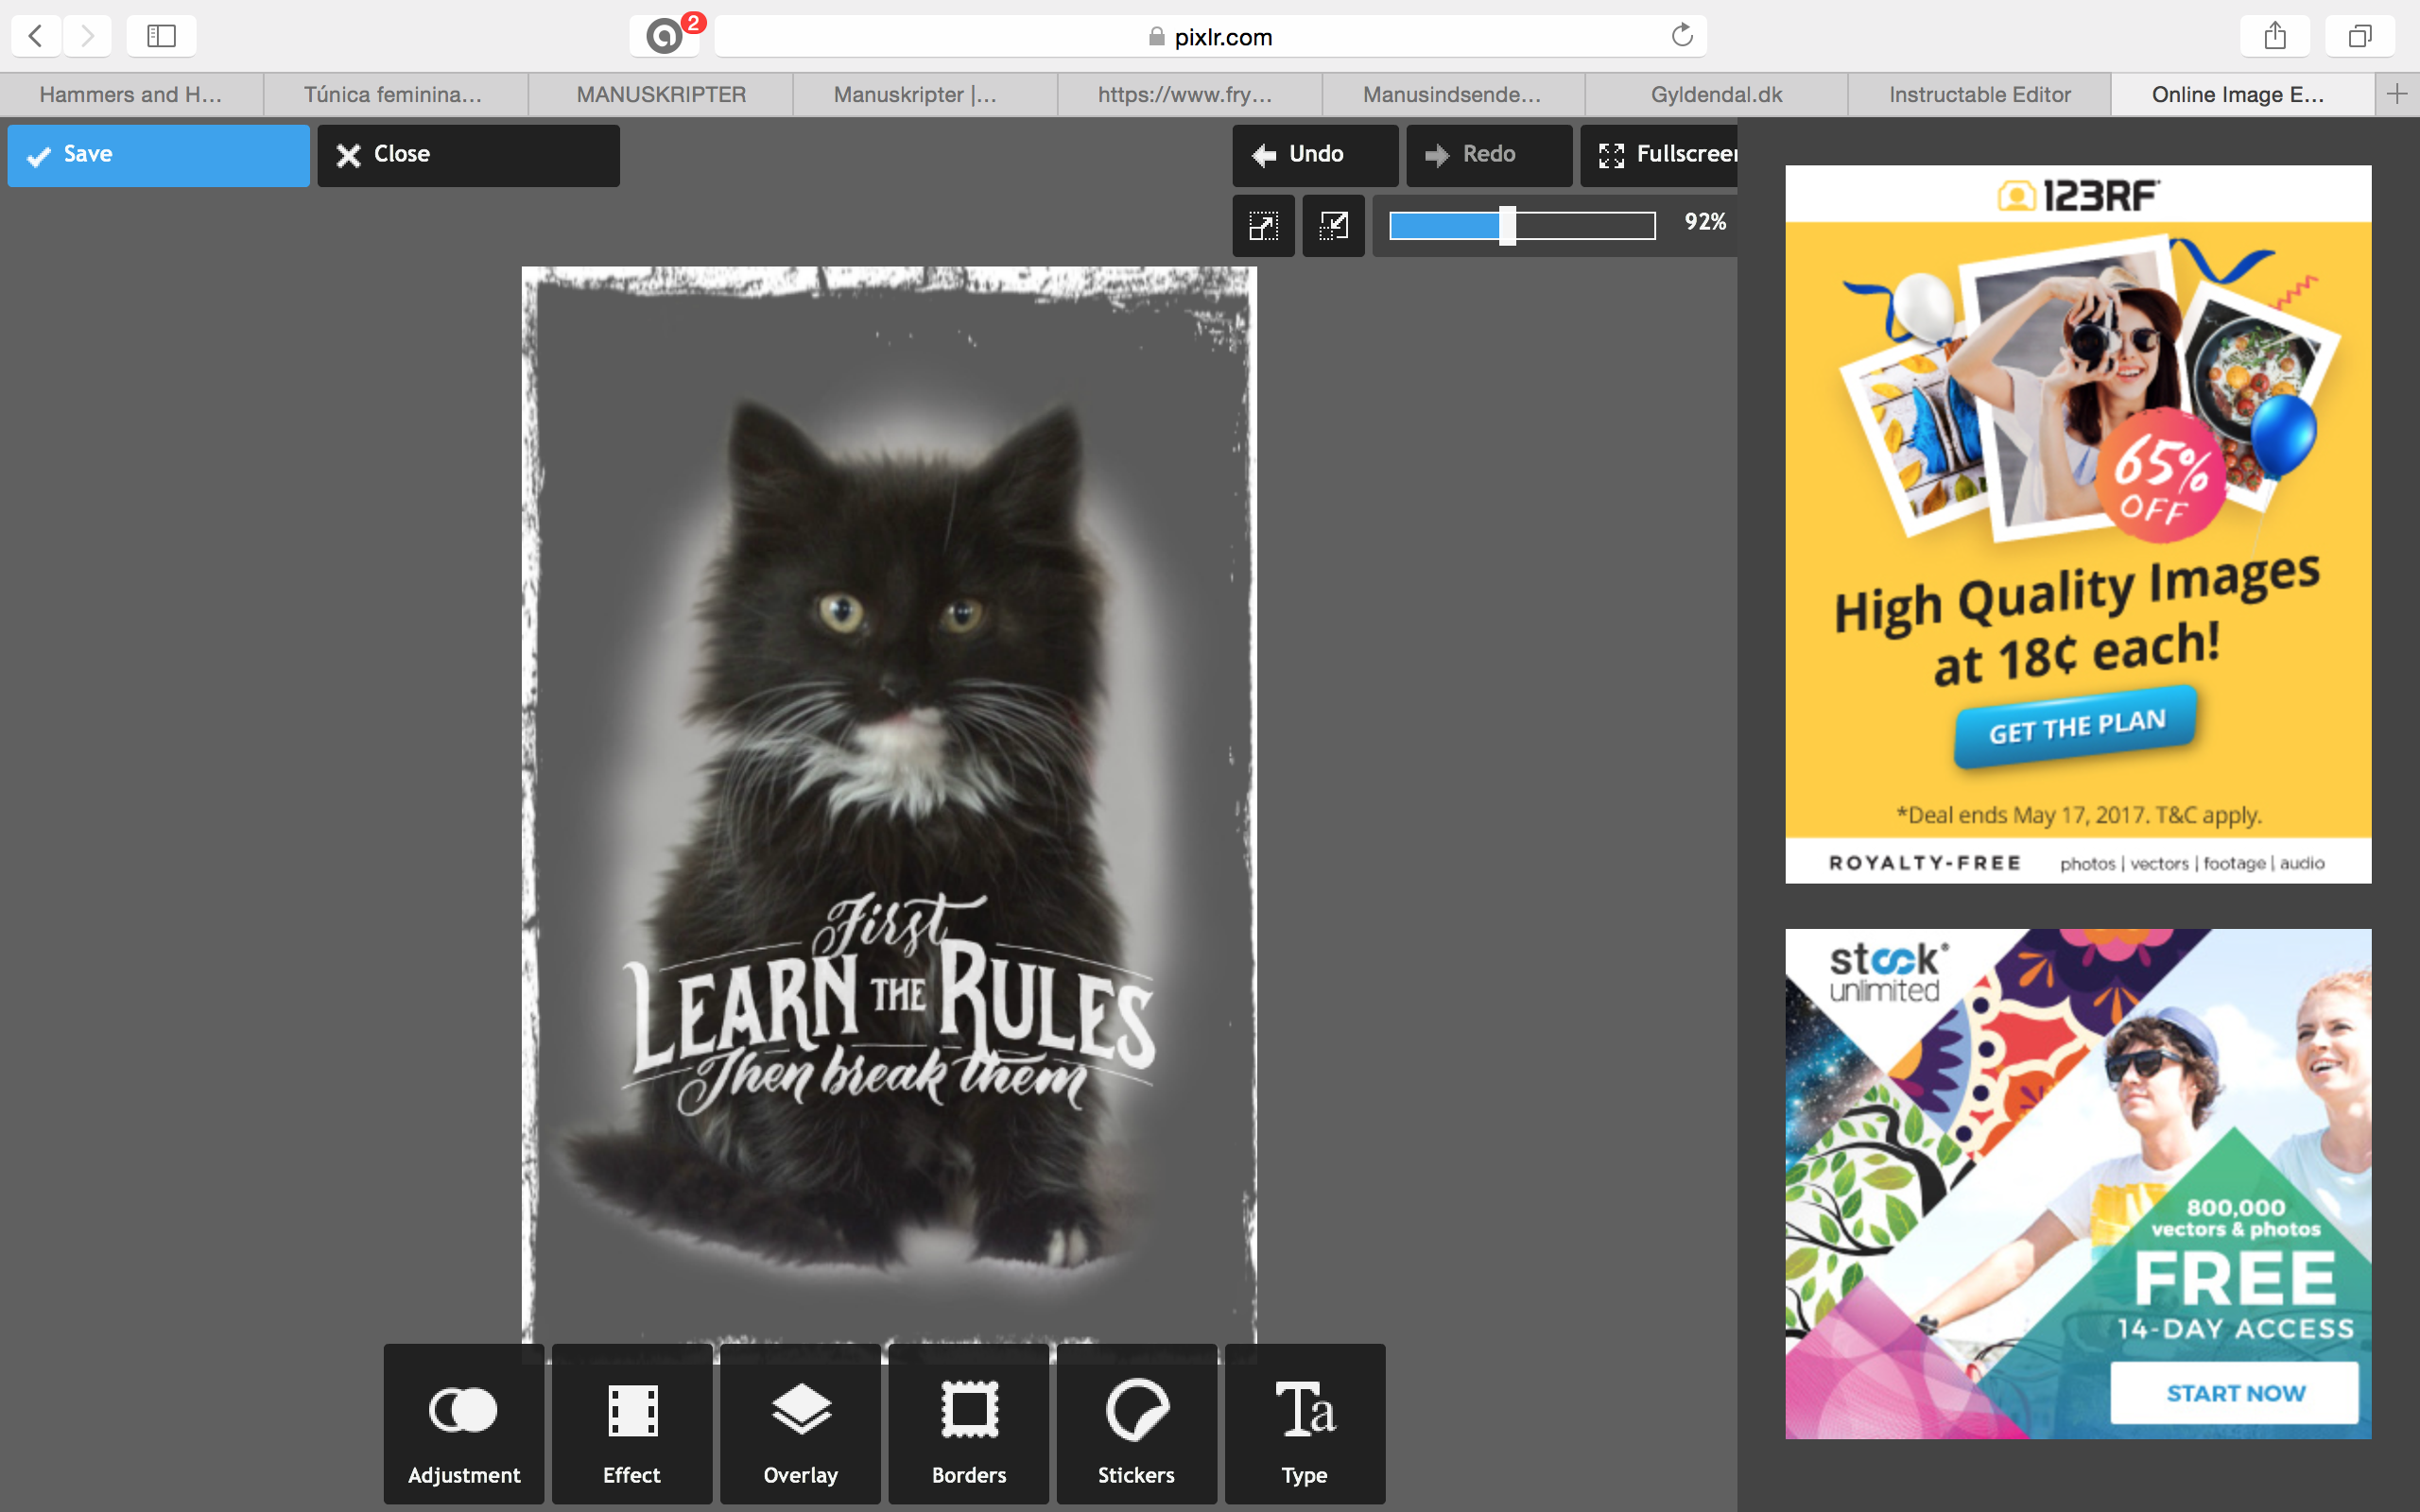Click the zoom fit-to-screen icon
Image resolution: width=2420 pixels, height=1512 pixels.
coord(1264,226)
